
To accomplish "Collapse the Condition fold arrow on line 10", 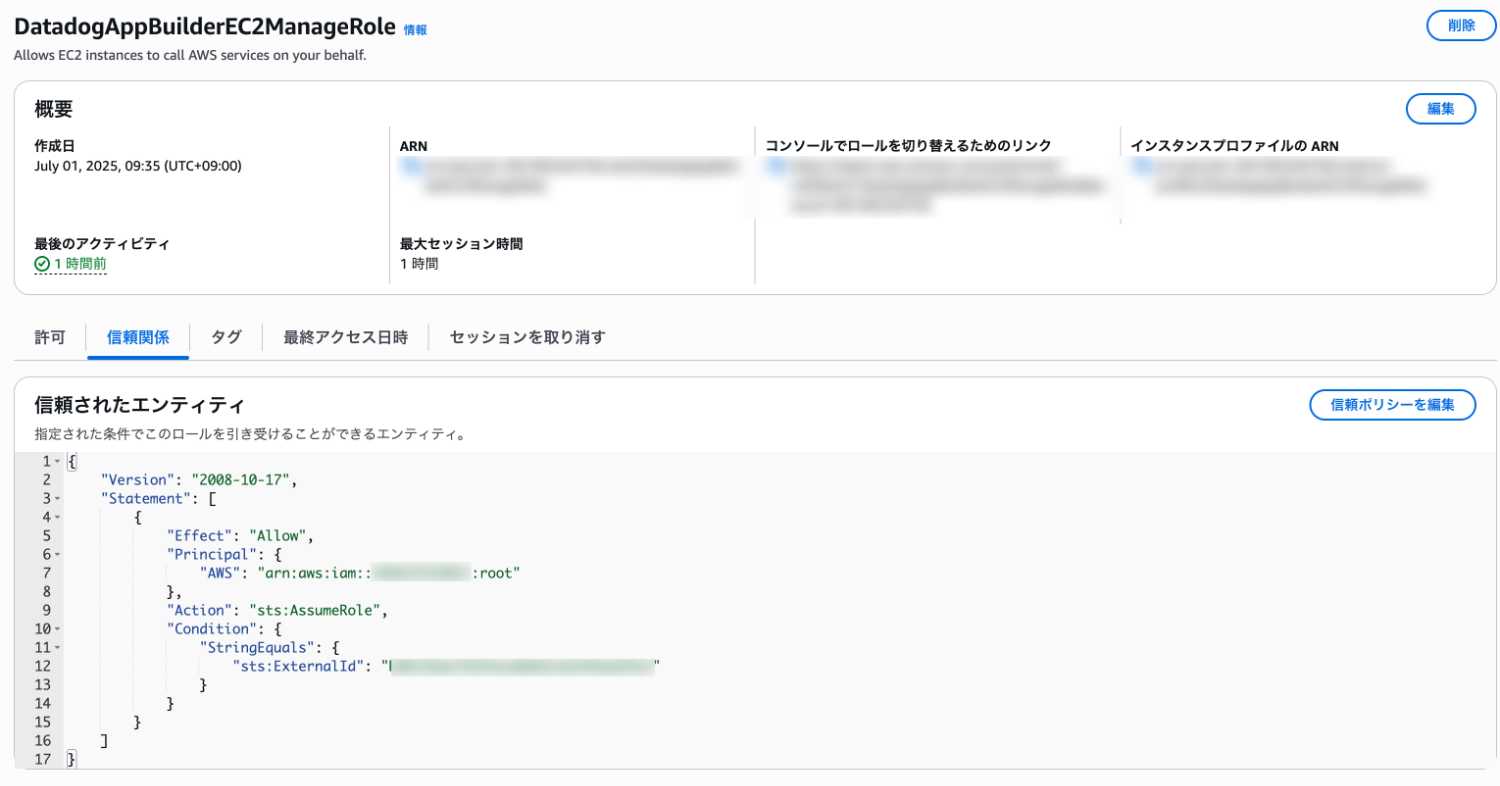I will (x=58, y=629).
